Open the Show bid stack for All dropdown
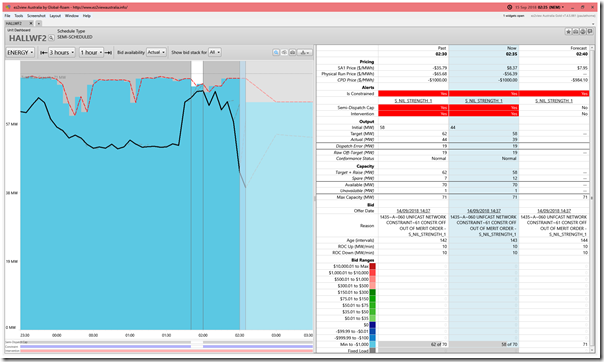604x362 pixels. (x=215, y=52)
